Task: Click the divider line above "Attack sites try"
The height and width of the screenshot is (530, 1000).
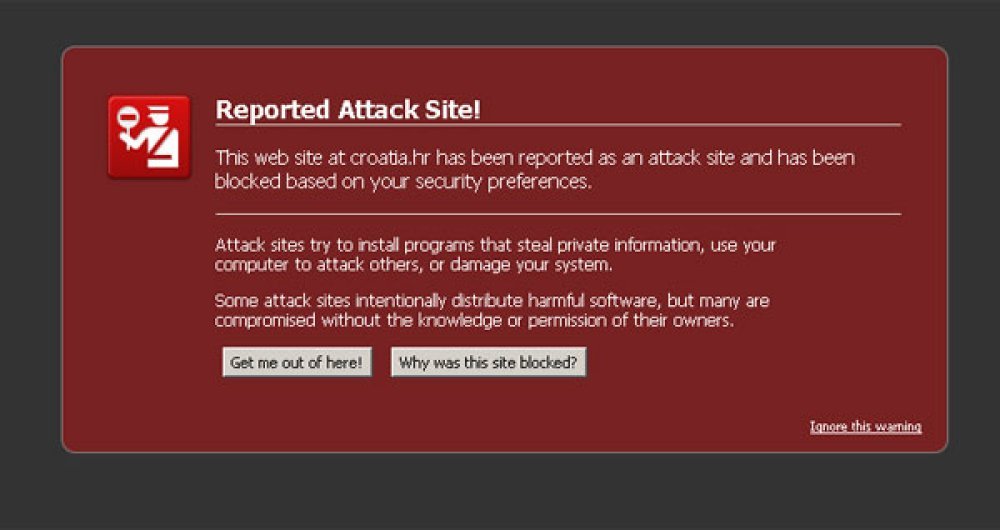Action: tap(558, 214)
